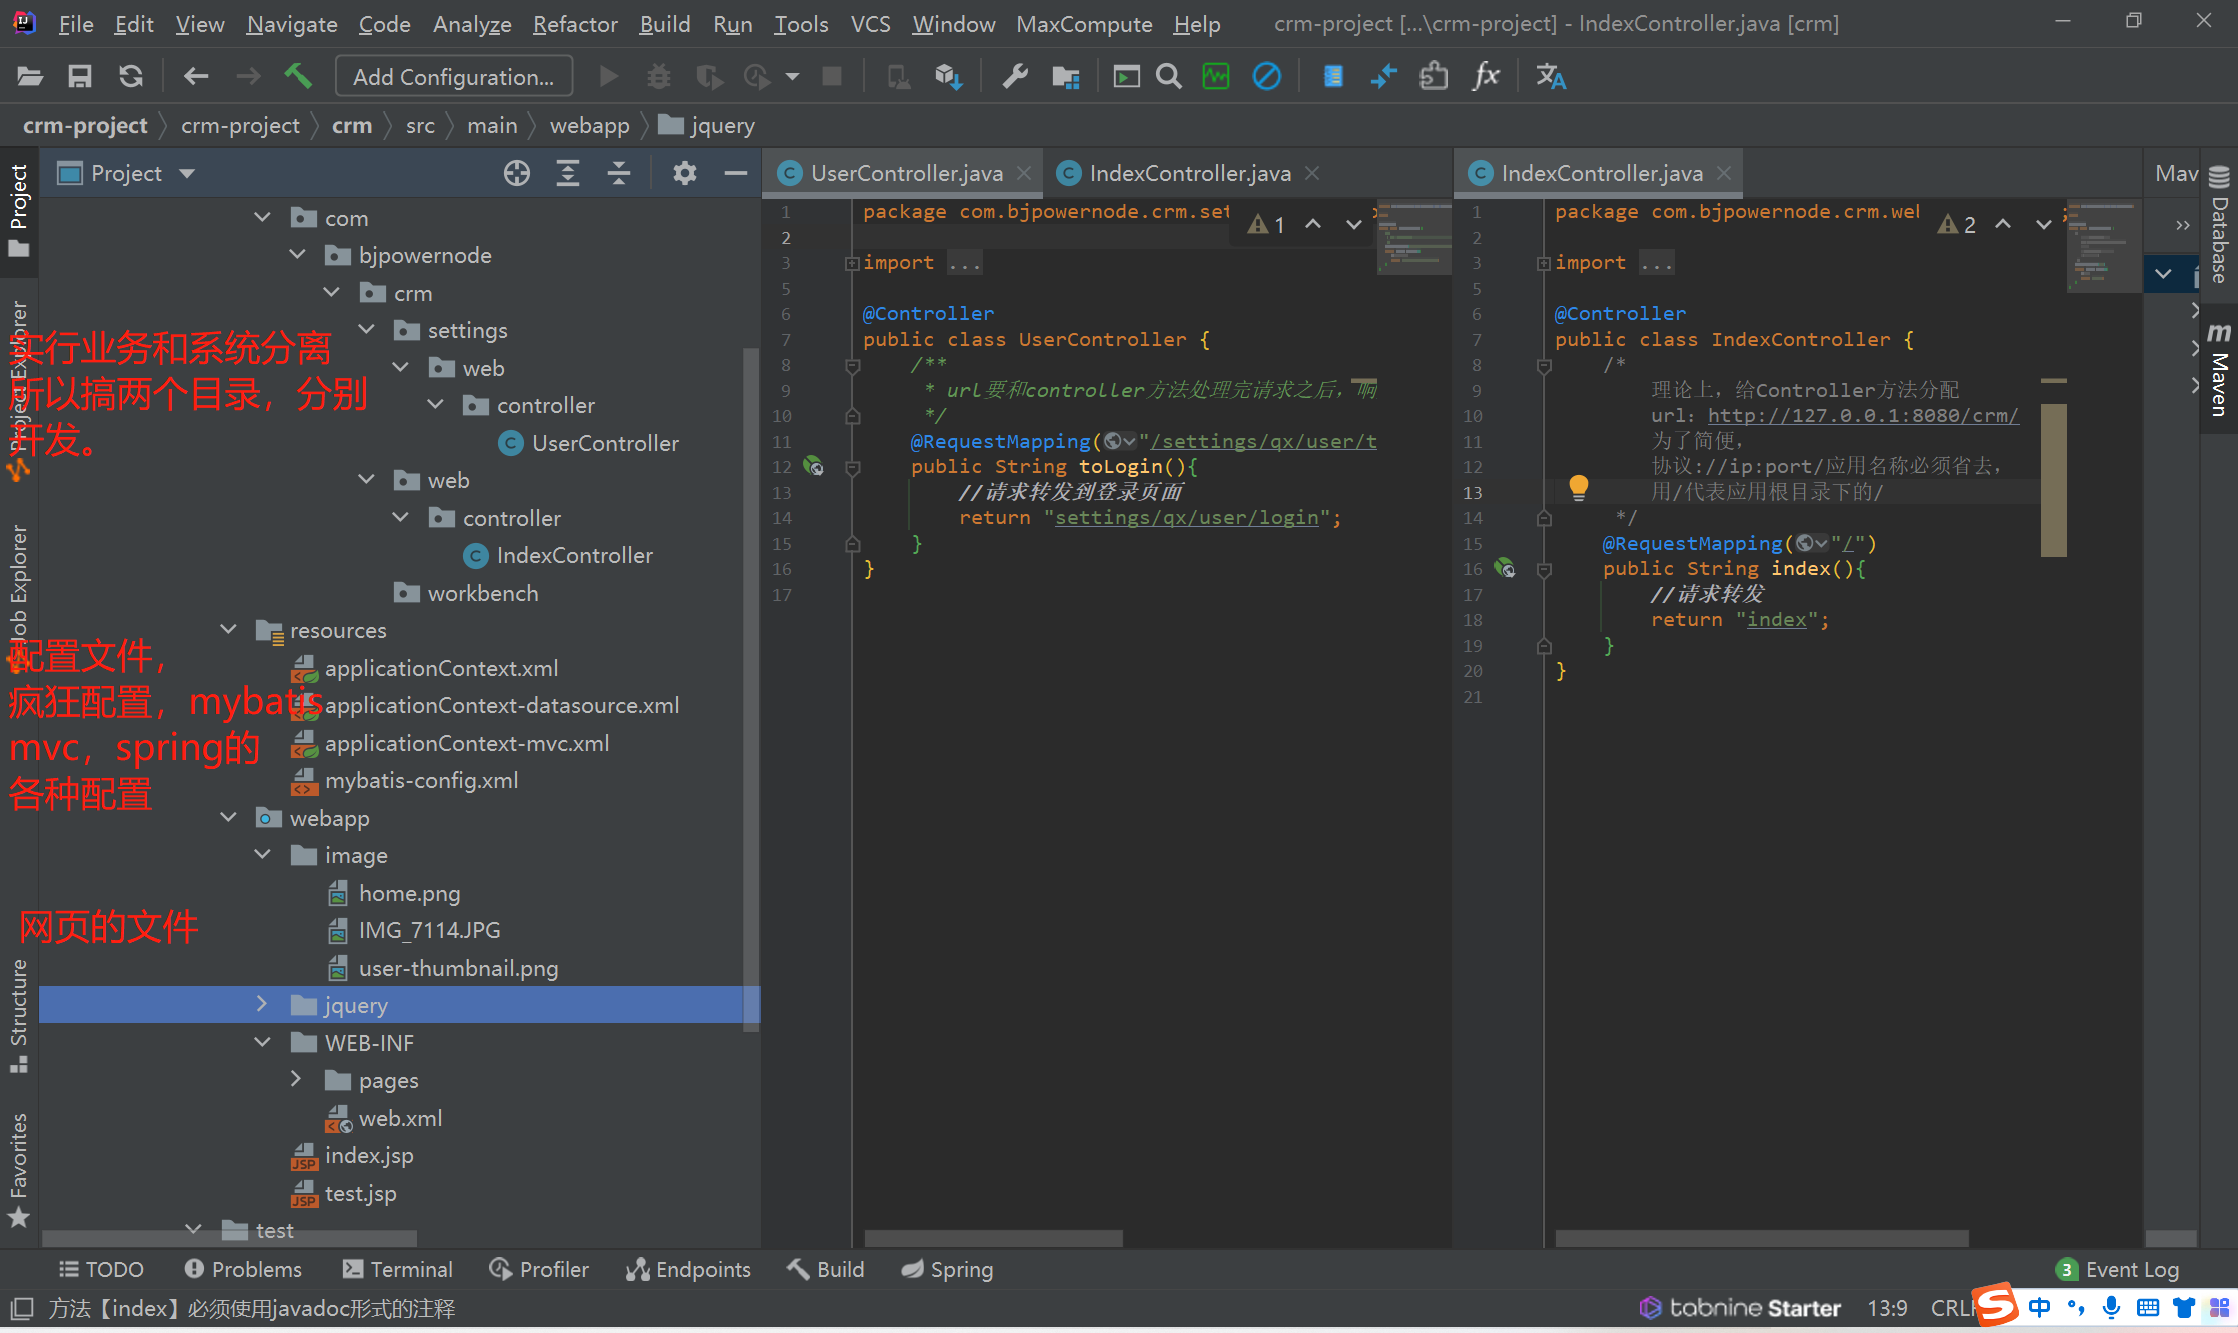
Task: Click the Translate icon in toolbar
Action: point(1550,76)
